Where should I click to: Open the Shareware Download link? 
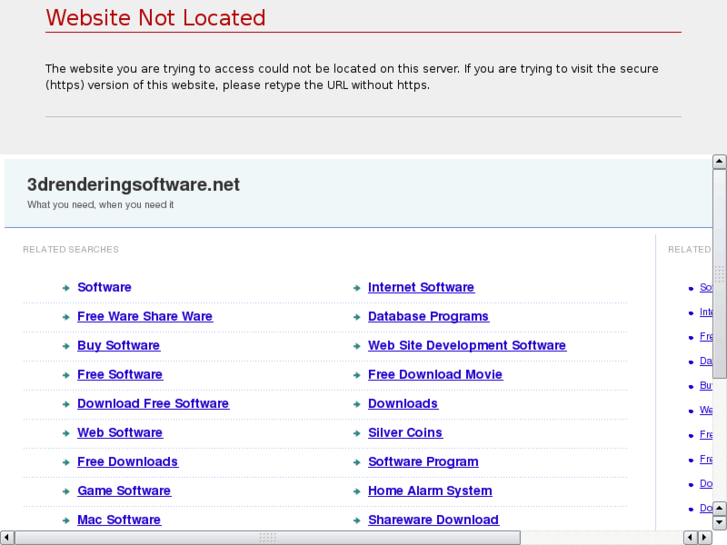(434, 520)
